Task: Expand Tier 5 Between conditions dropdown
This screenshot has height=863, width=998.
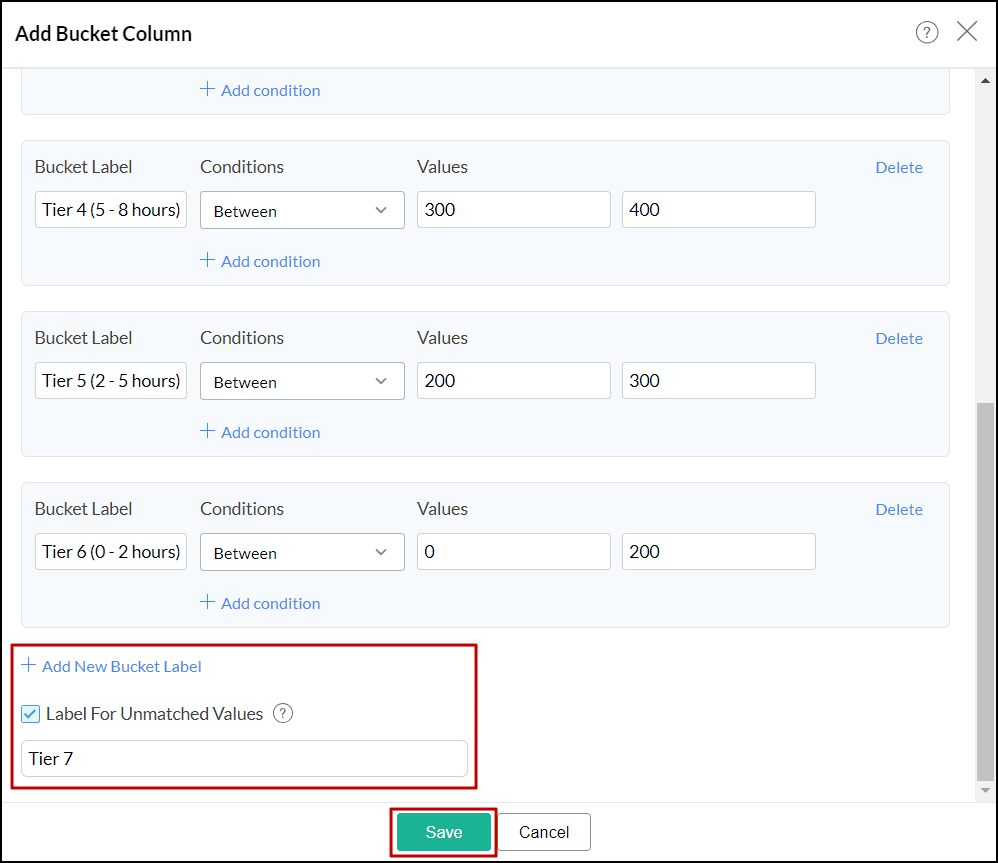Action: (302, 382)
